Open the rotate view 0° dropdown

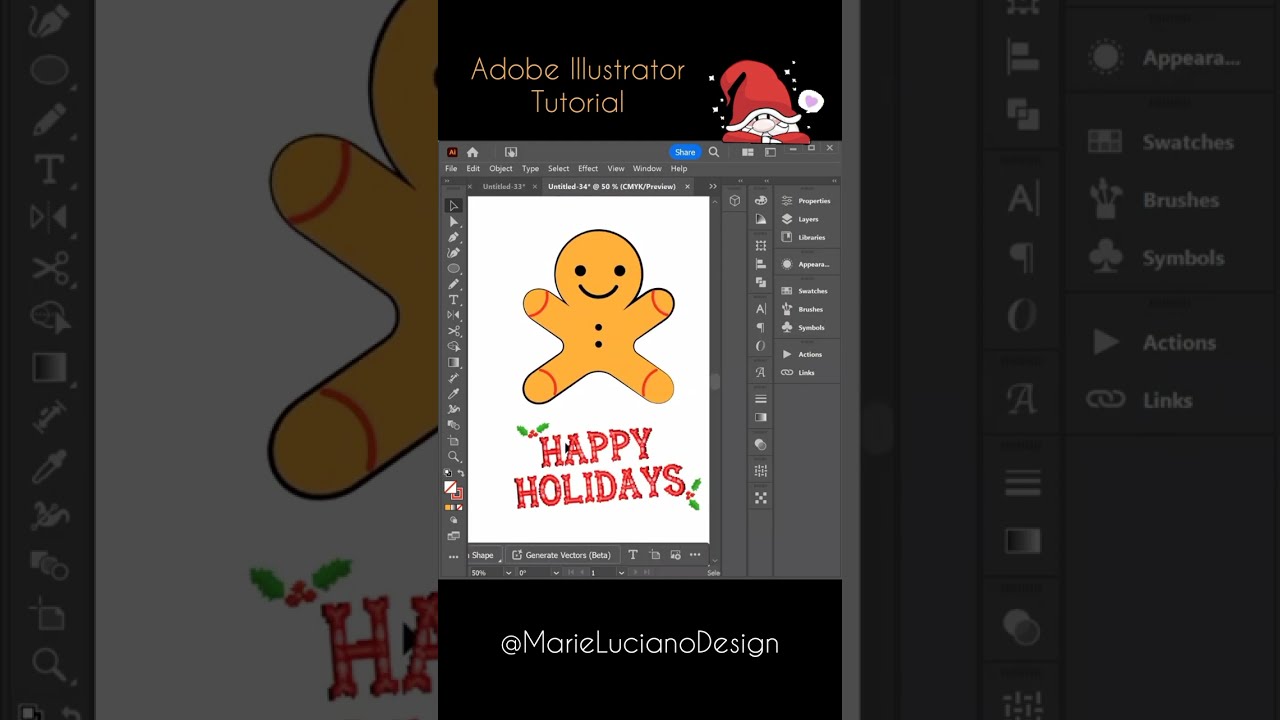556,573
